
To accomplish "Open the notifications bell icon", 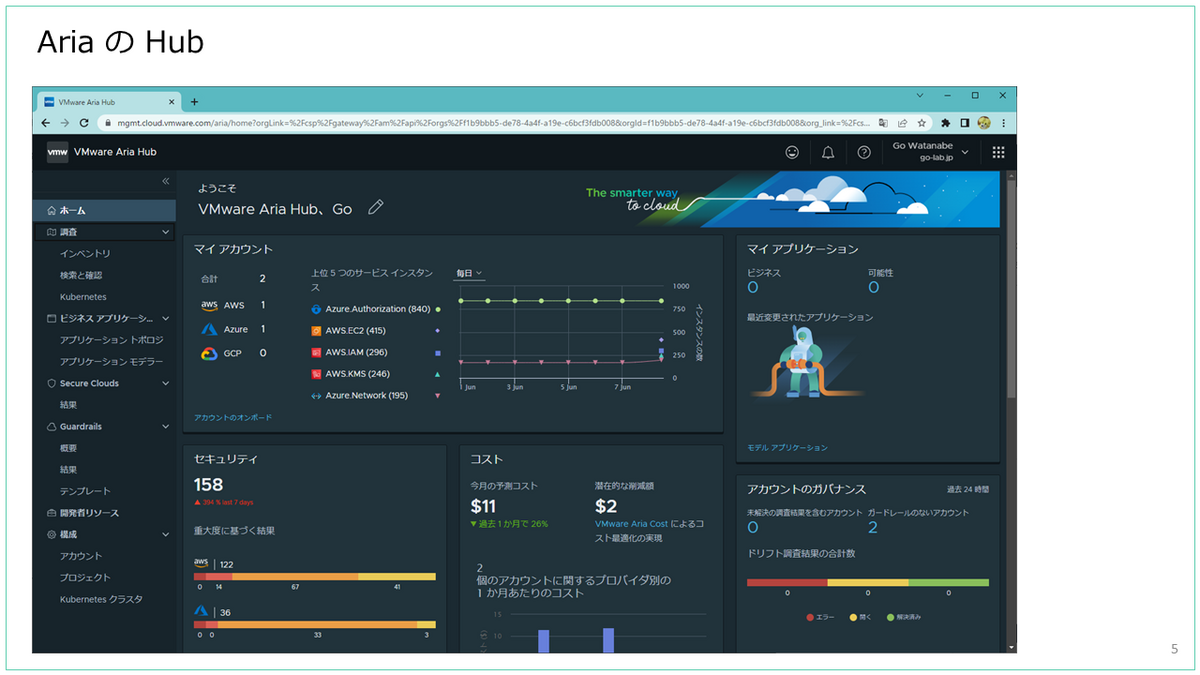I will [828, 152].
